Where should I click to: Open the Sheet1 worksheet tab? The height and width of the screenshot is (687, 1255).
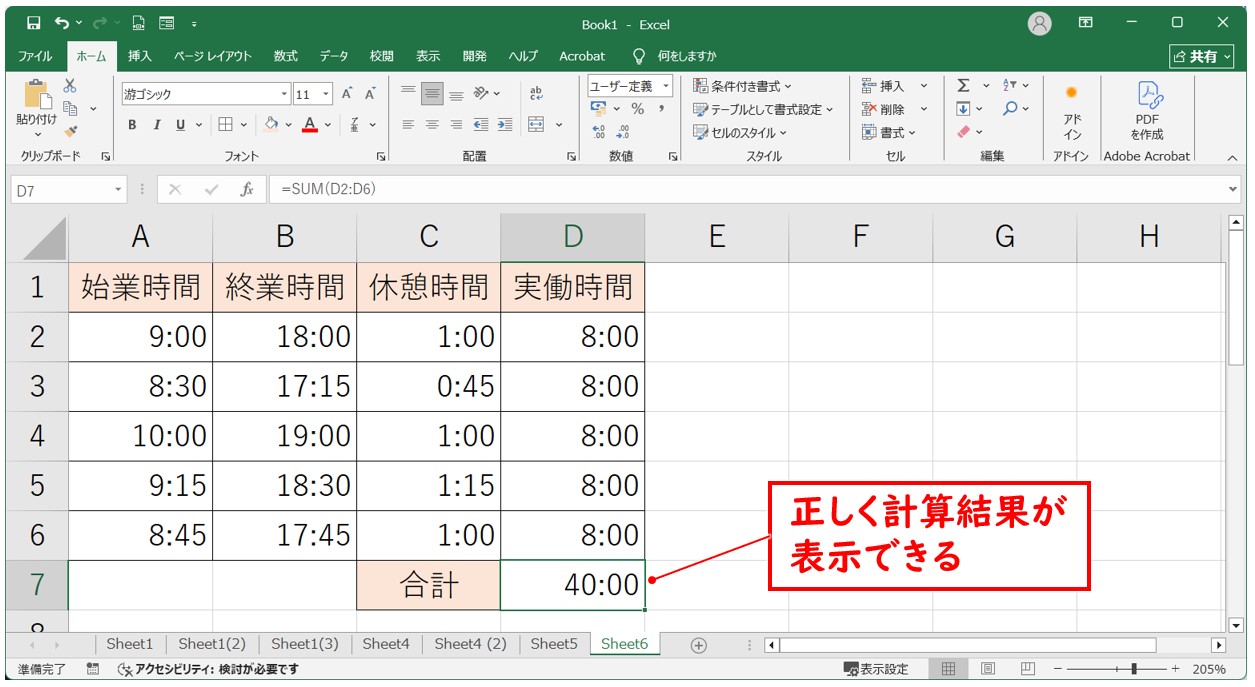click(x=129, y=644)
